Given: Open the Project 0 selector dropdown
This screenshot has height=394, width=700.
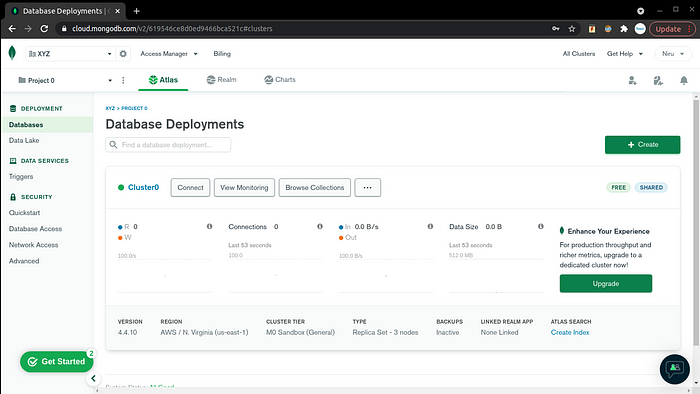Looking at the screenshot, I should (x=65, y=80).
